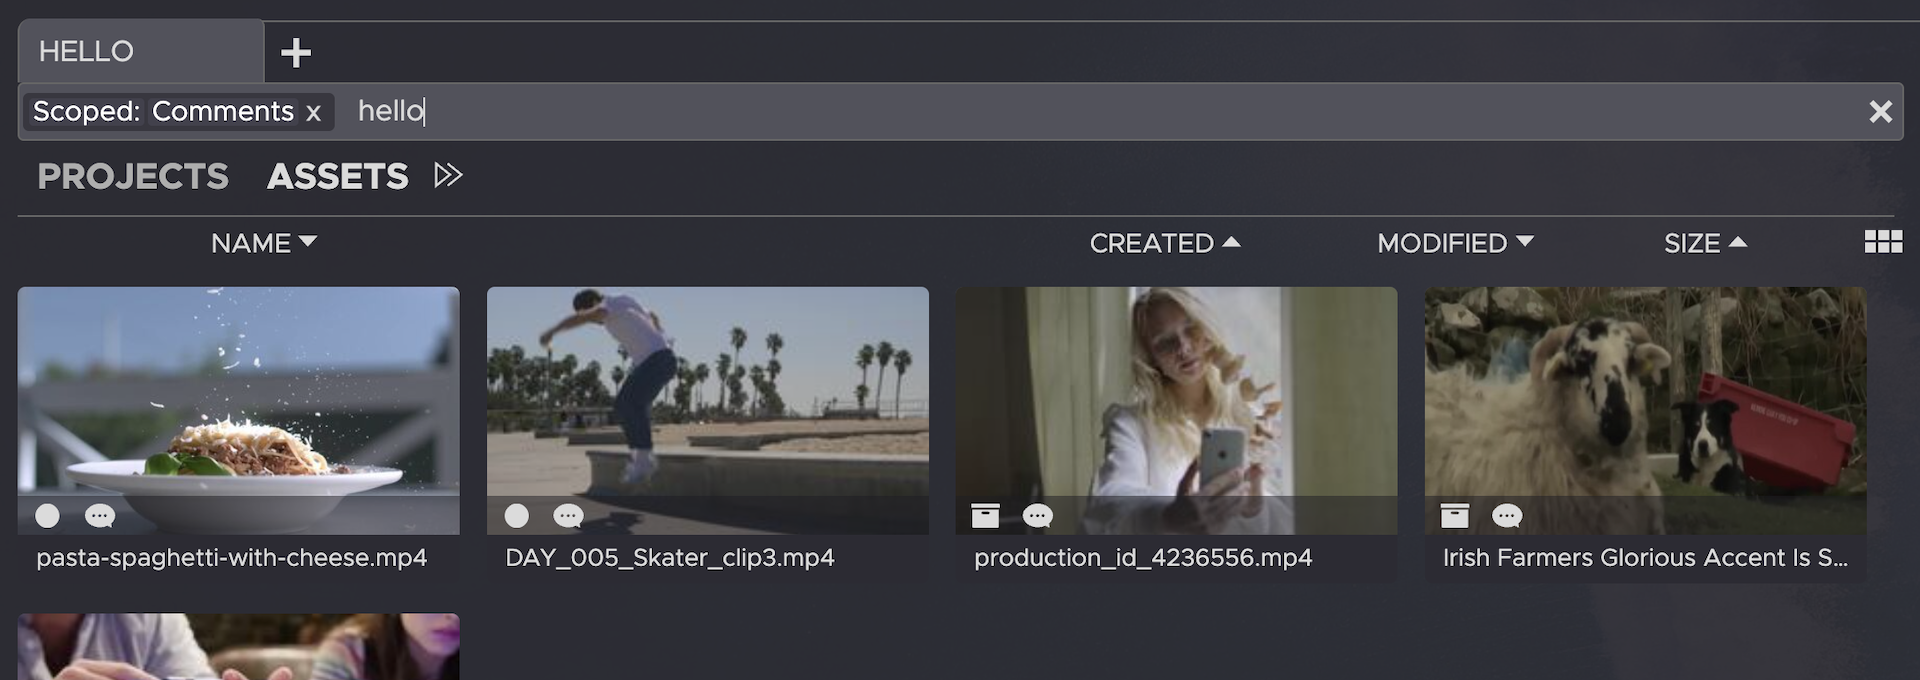Click the plus icon to add new tab
The height and width of the screenshot is (680, 1920).
click(296, 52)
